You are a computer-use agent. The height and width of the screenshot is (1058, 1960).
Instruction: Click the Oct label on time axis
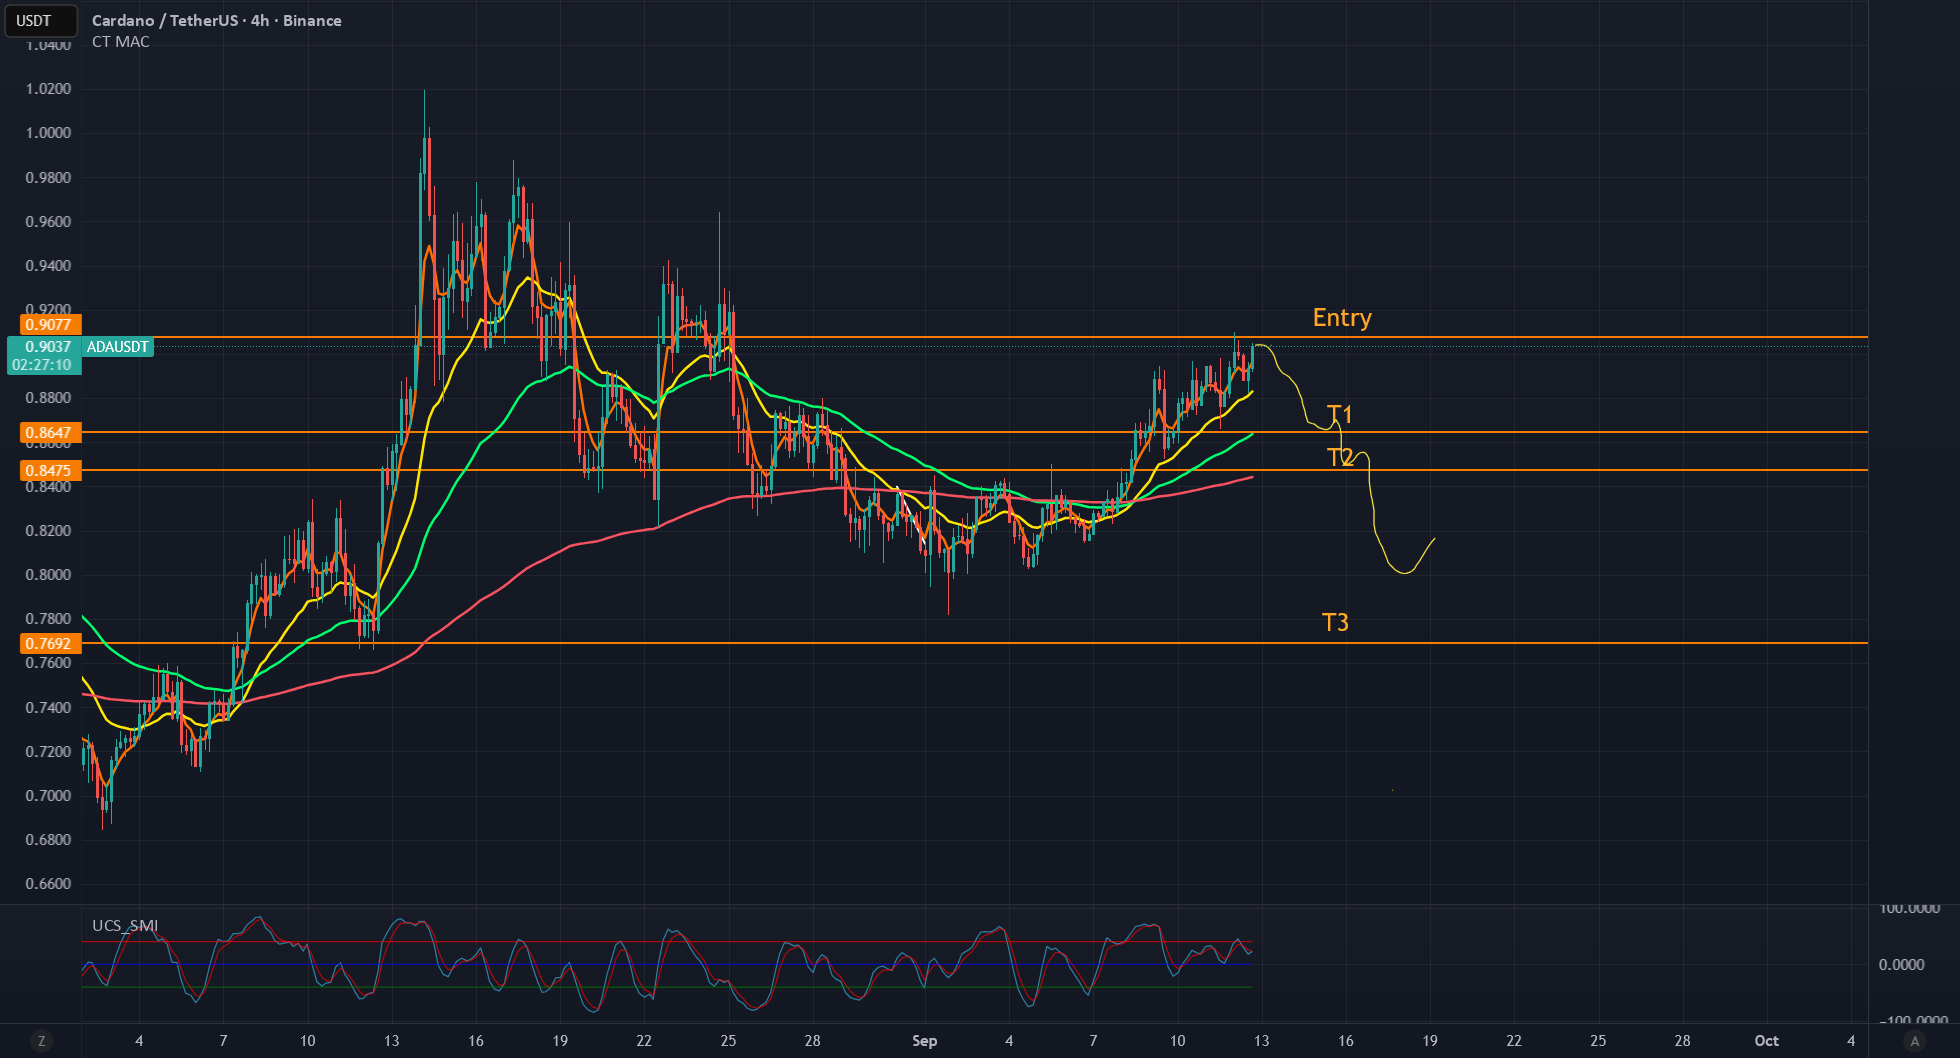click(x=1767, y=1041)
